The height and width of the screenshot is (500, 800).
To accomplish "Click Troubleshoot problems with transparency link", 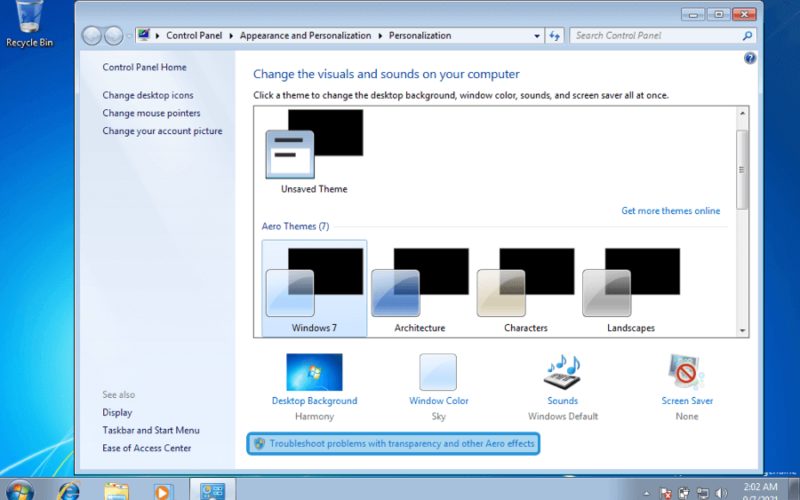I will click(x=402, y=443).
